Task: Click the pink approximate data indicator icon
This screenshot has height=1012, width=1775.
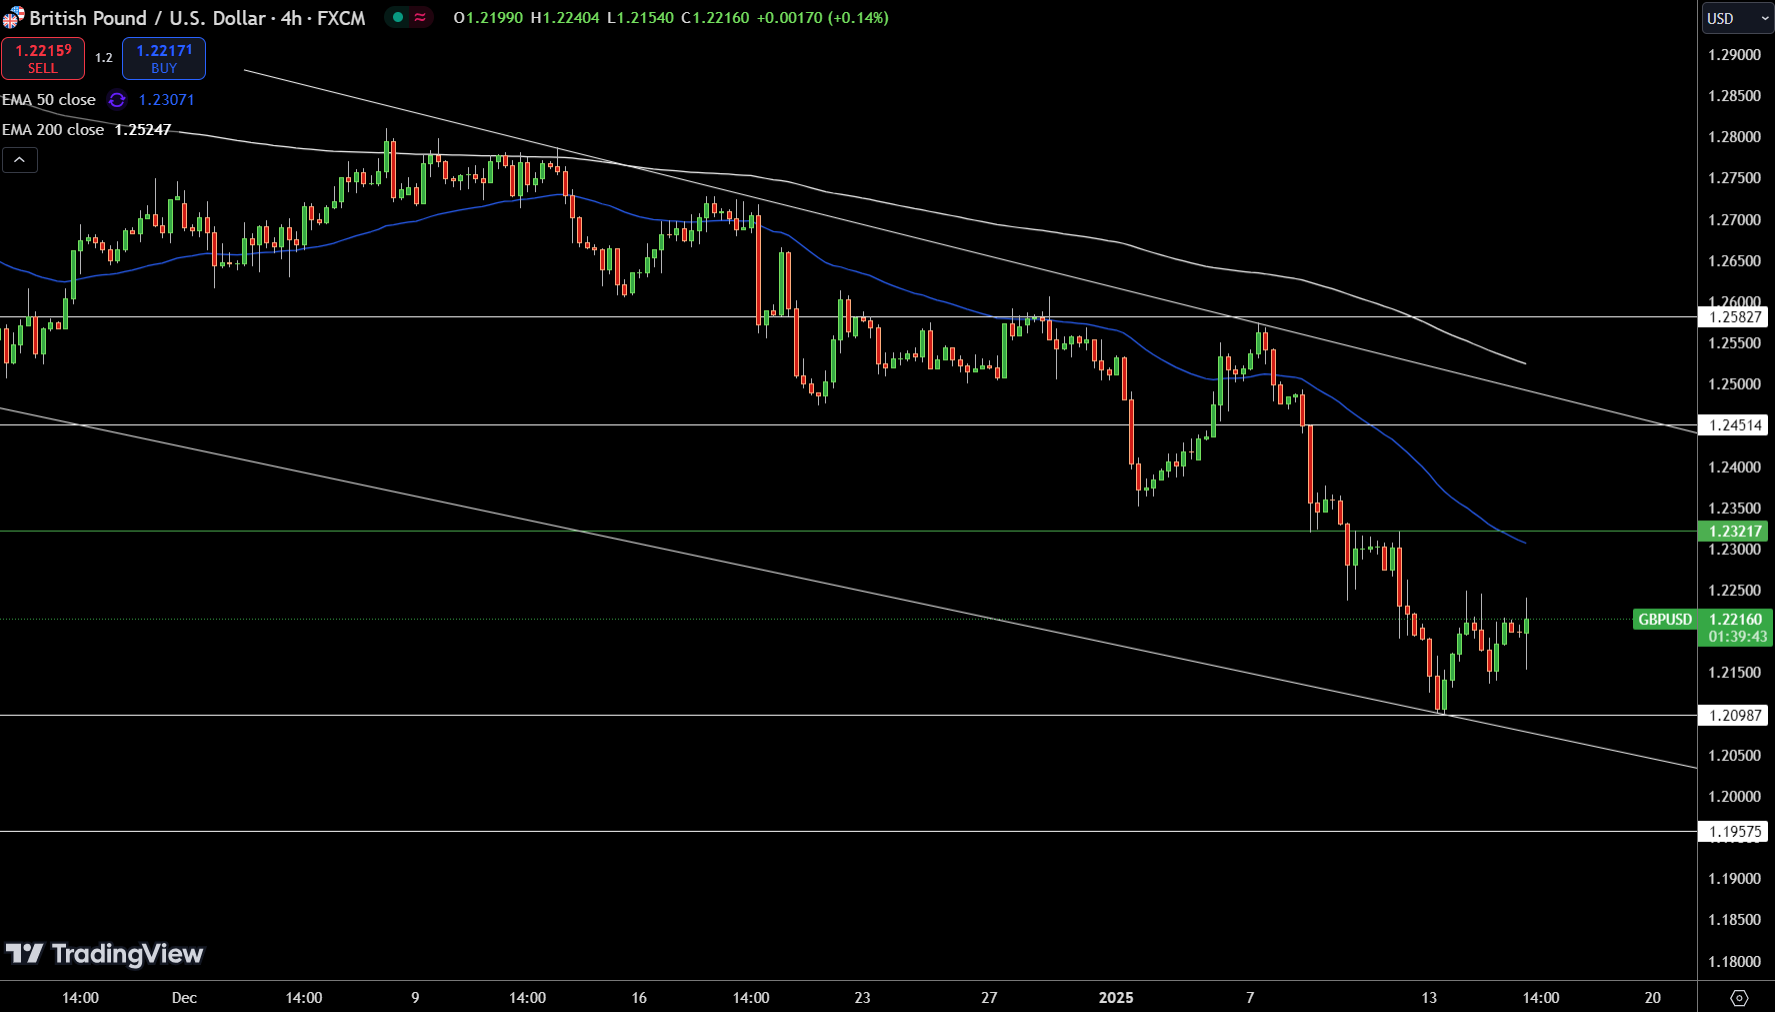Action: [x=421, y=17]
